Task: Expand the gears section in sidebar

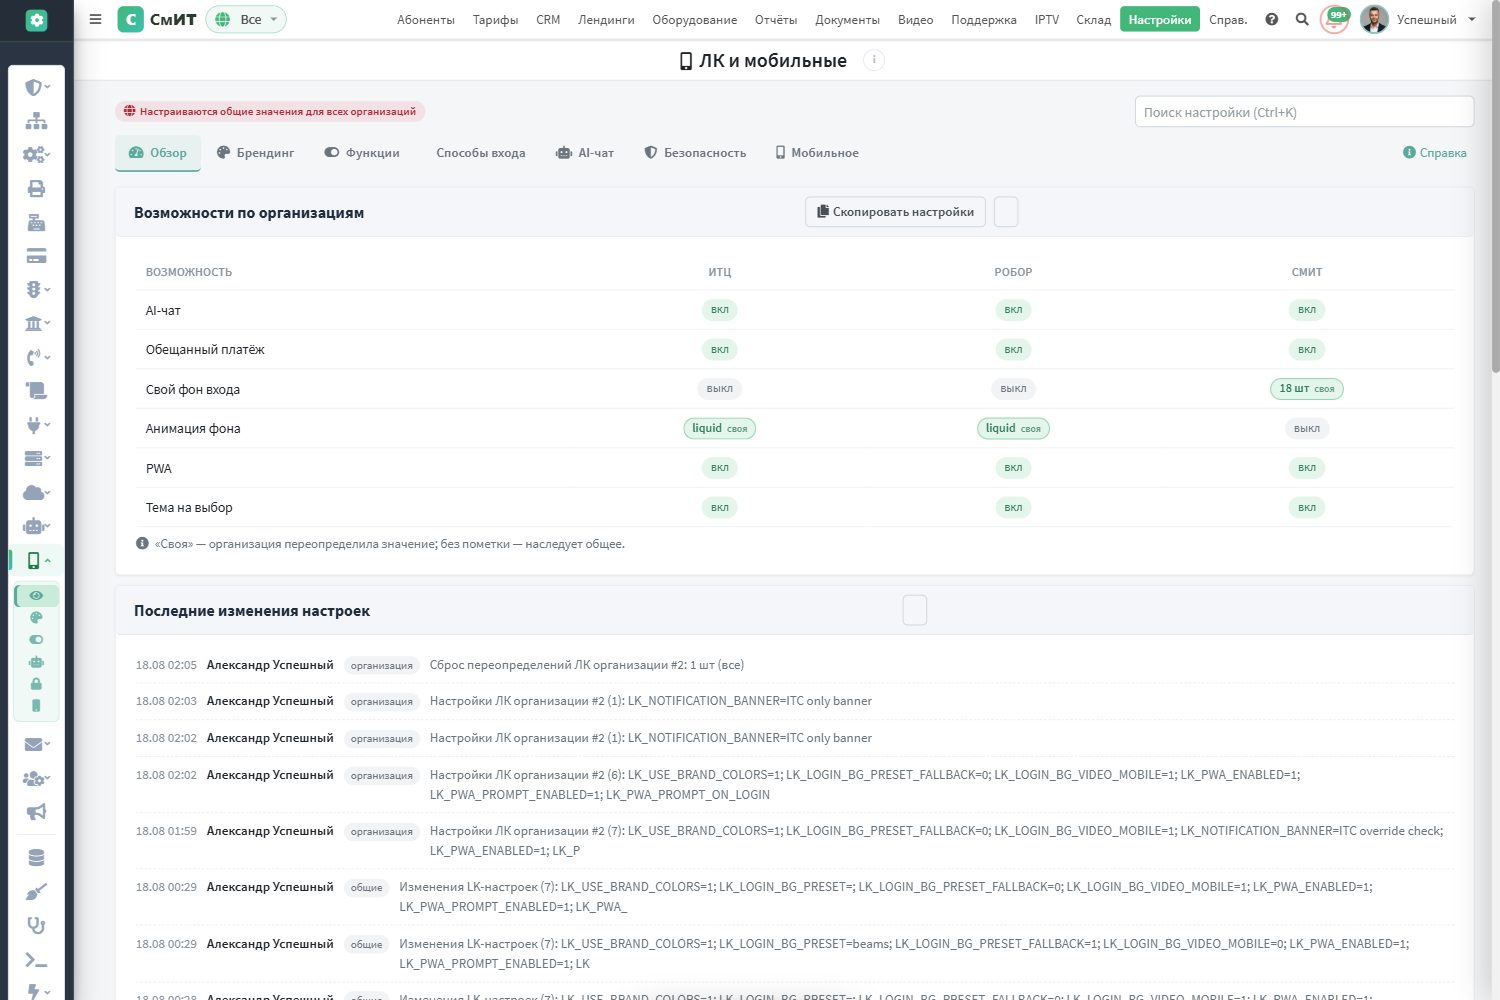Action: [x=36, y=155]
